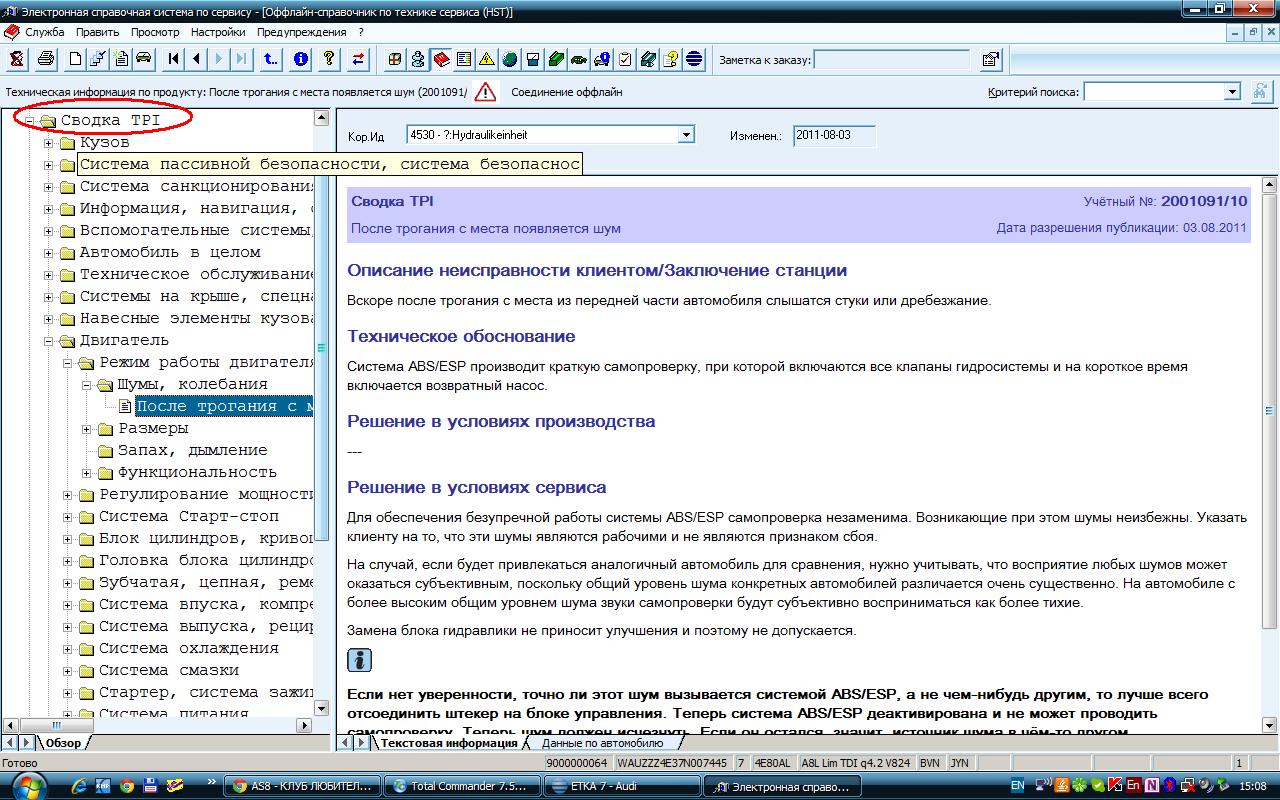
Task: Click the red warning triangle beside the product info
Action: pyautogui.click(x=485, y=92)
